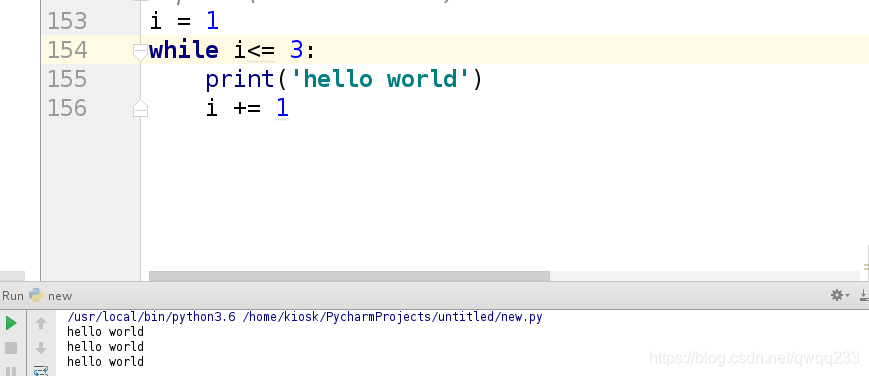Place cursor on 'i += 1' statement
This screenshot has height=376, width=869.
(x=247, y=108)
